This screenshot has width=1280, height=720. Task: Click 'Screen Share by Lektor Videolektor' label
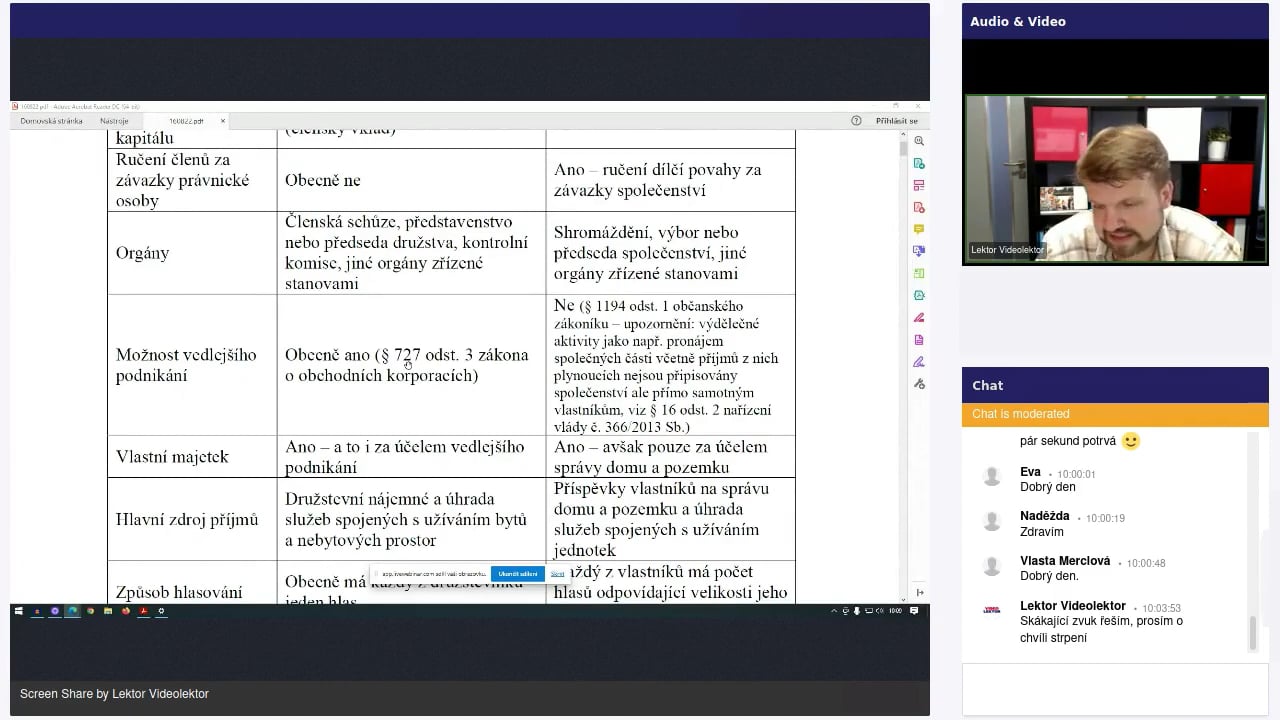pos(114,694)
